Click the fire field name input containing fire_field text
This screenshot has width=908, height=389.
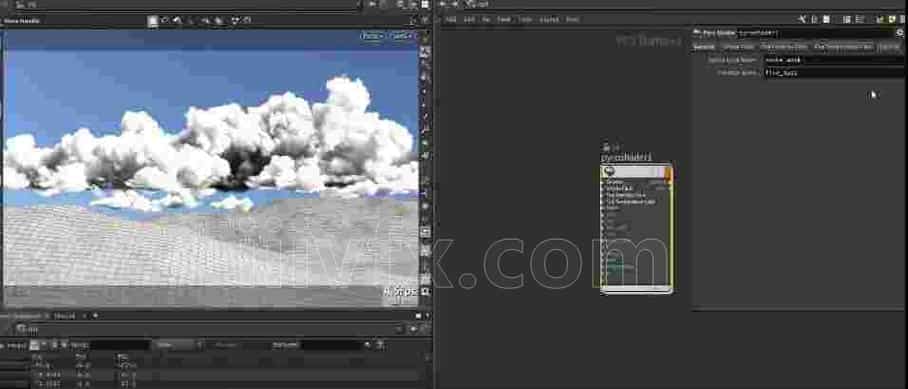pyautogui.click(x=834, y=73)
